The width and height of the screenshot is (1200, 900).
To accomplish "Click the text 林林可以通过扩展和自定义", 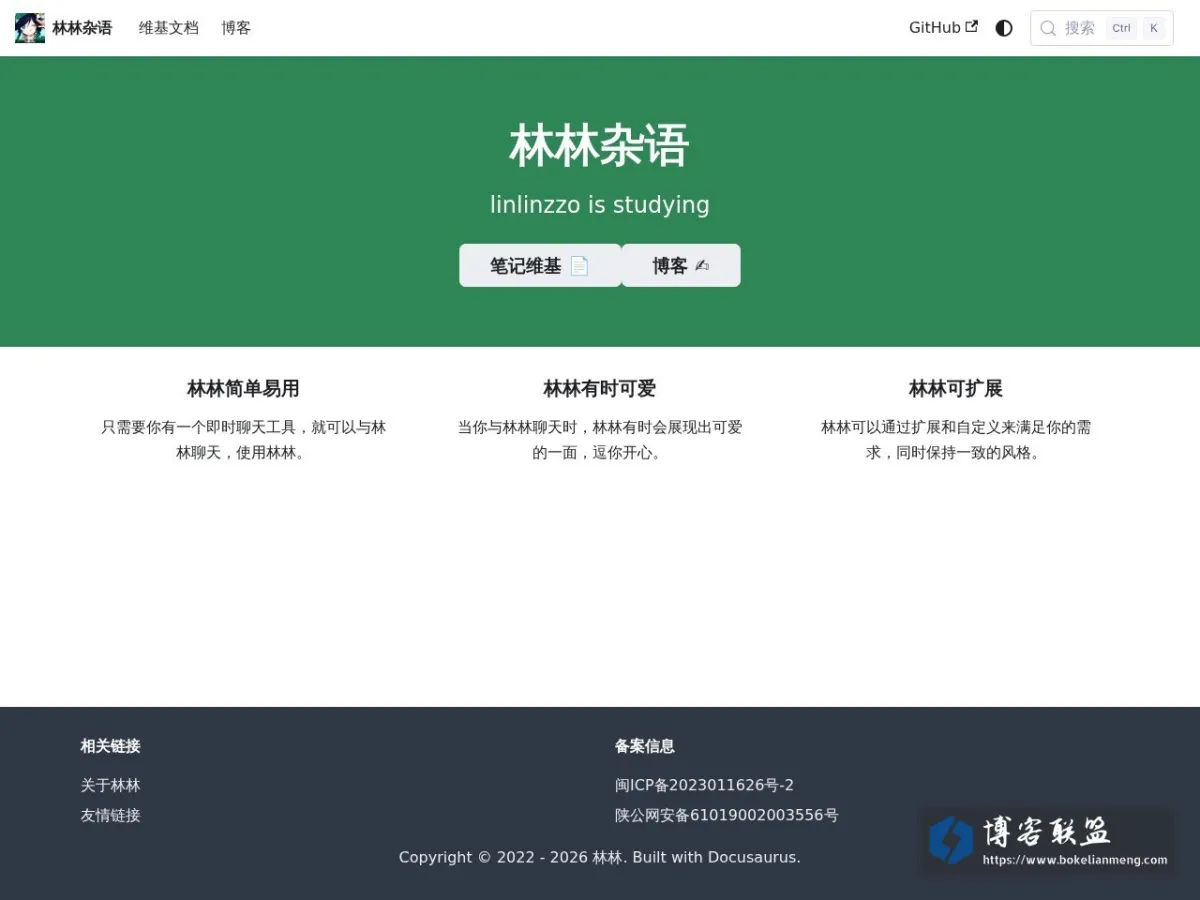I will 911,427.
